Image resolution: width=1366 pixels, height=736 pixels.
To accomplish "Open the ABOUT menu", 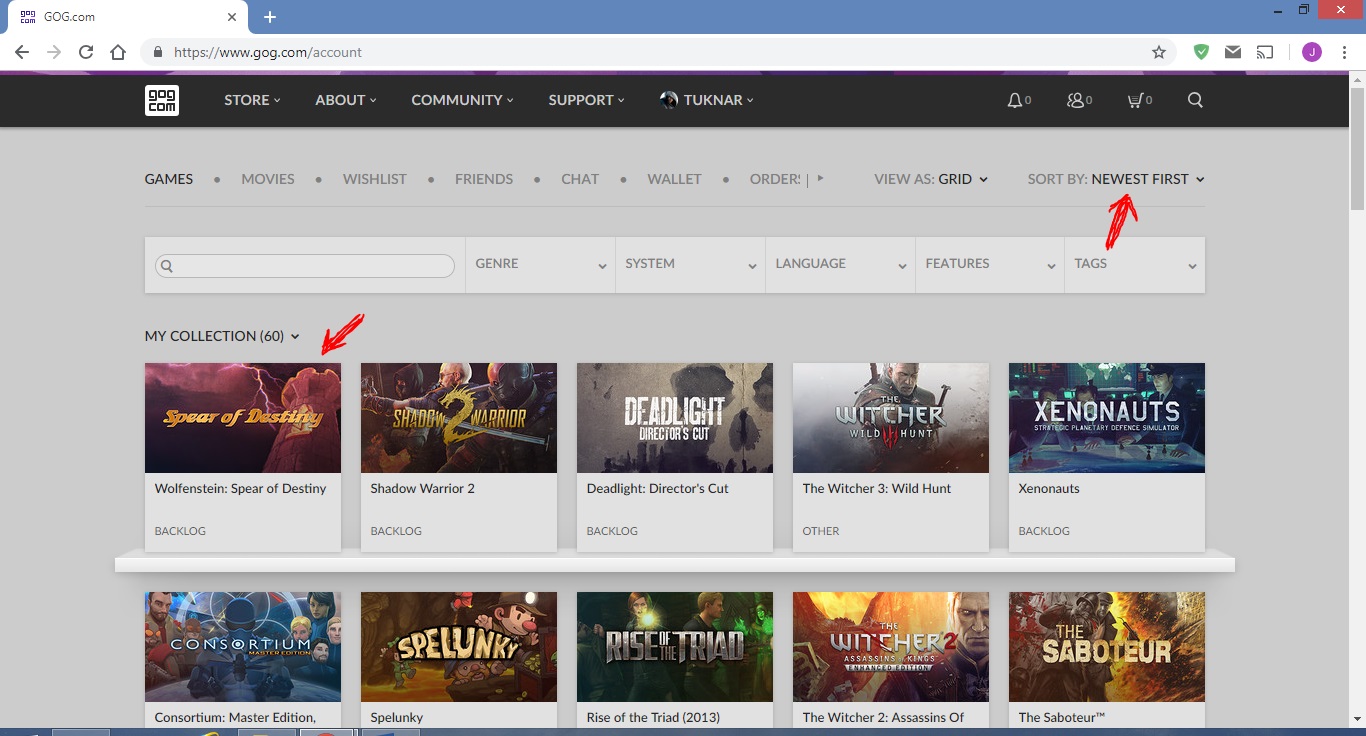I will 346,100.
